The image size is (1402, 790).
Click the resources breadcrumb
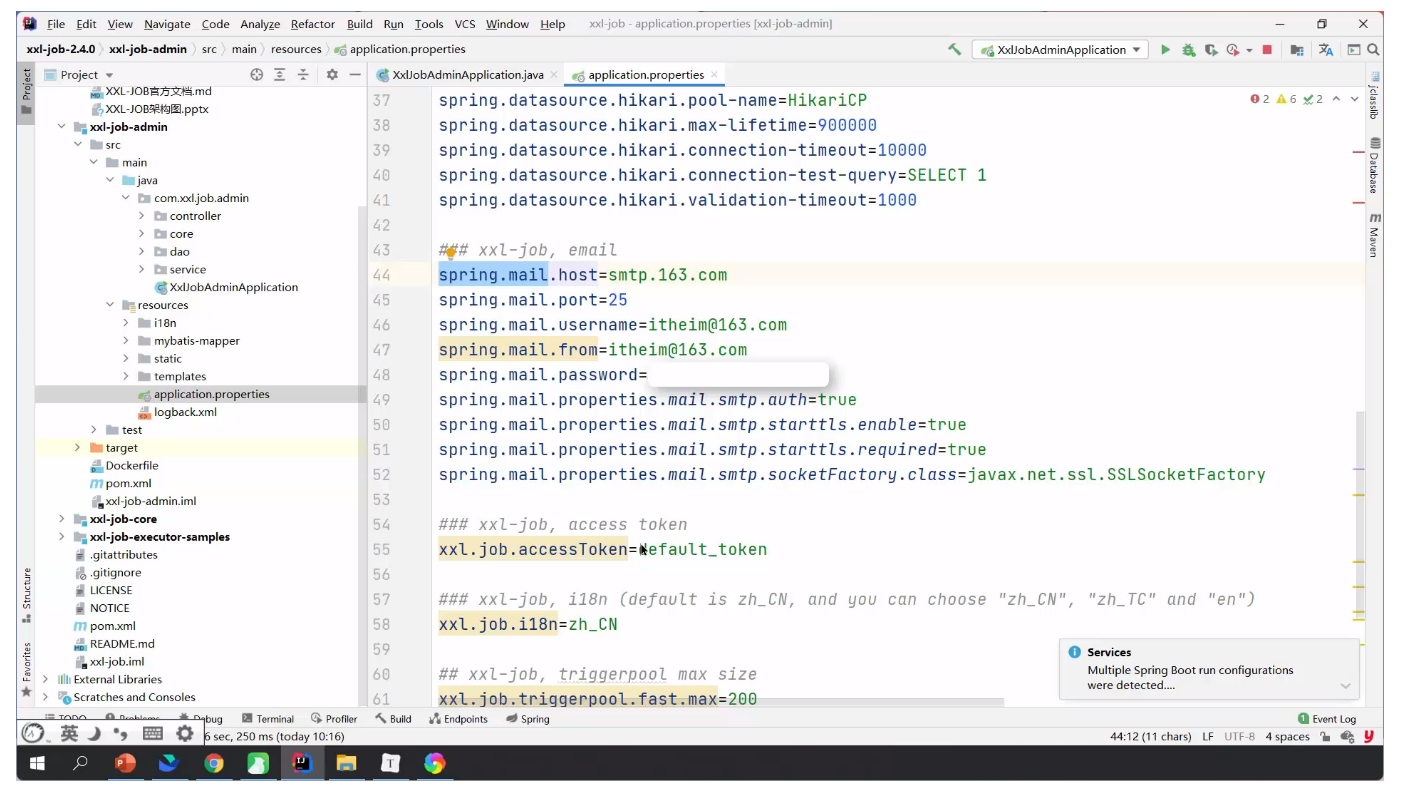click(x=296, y=49)
